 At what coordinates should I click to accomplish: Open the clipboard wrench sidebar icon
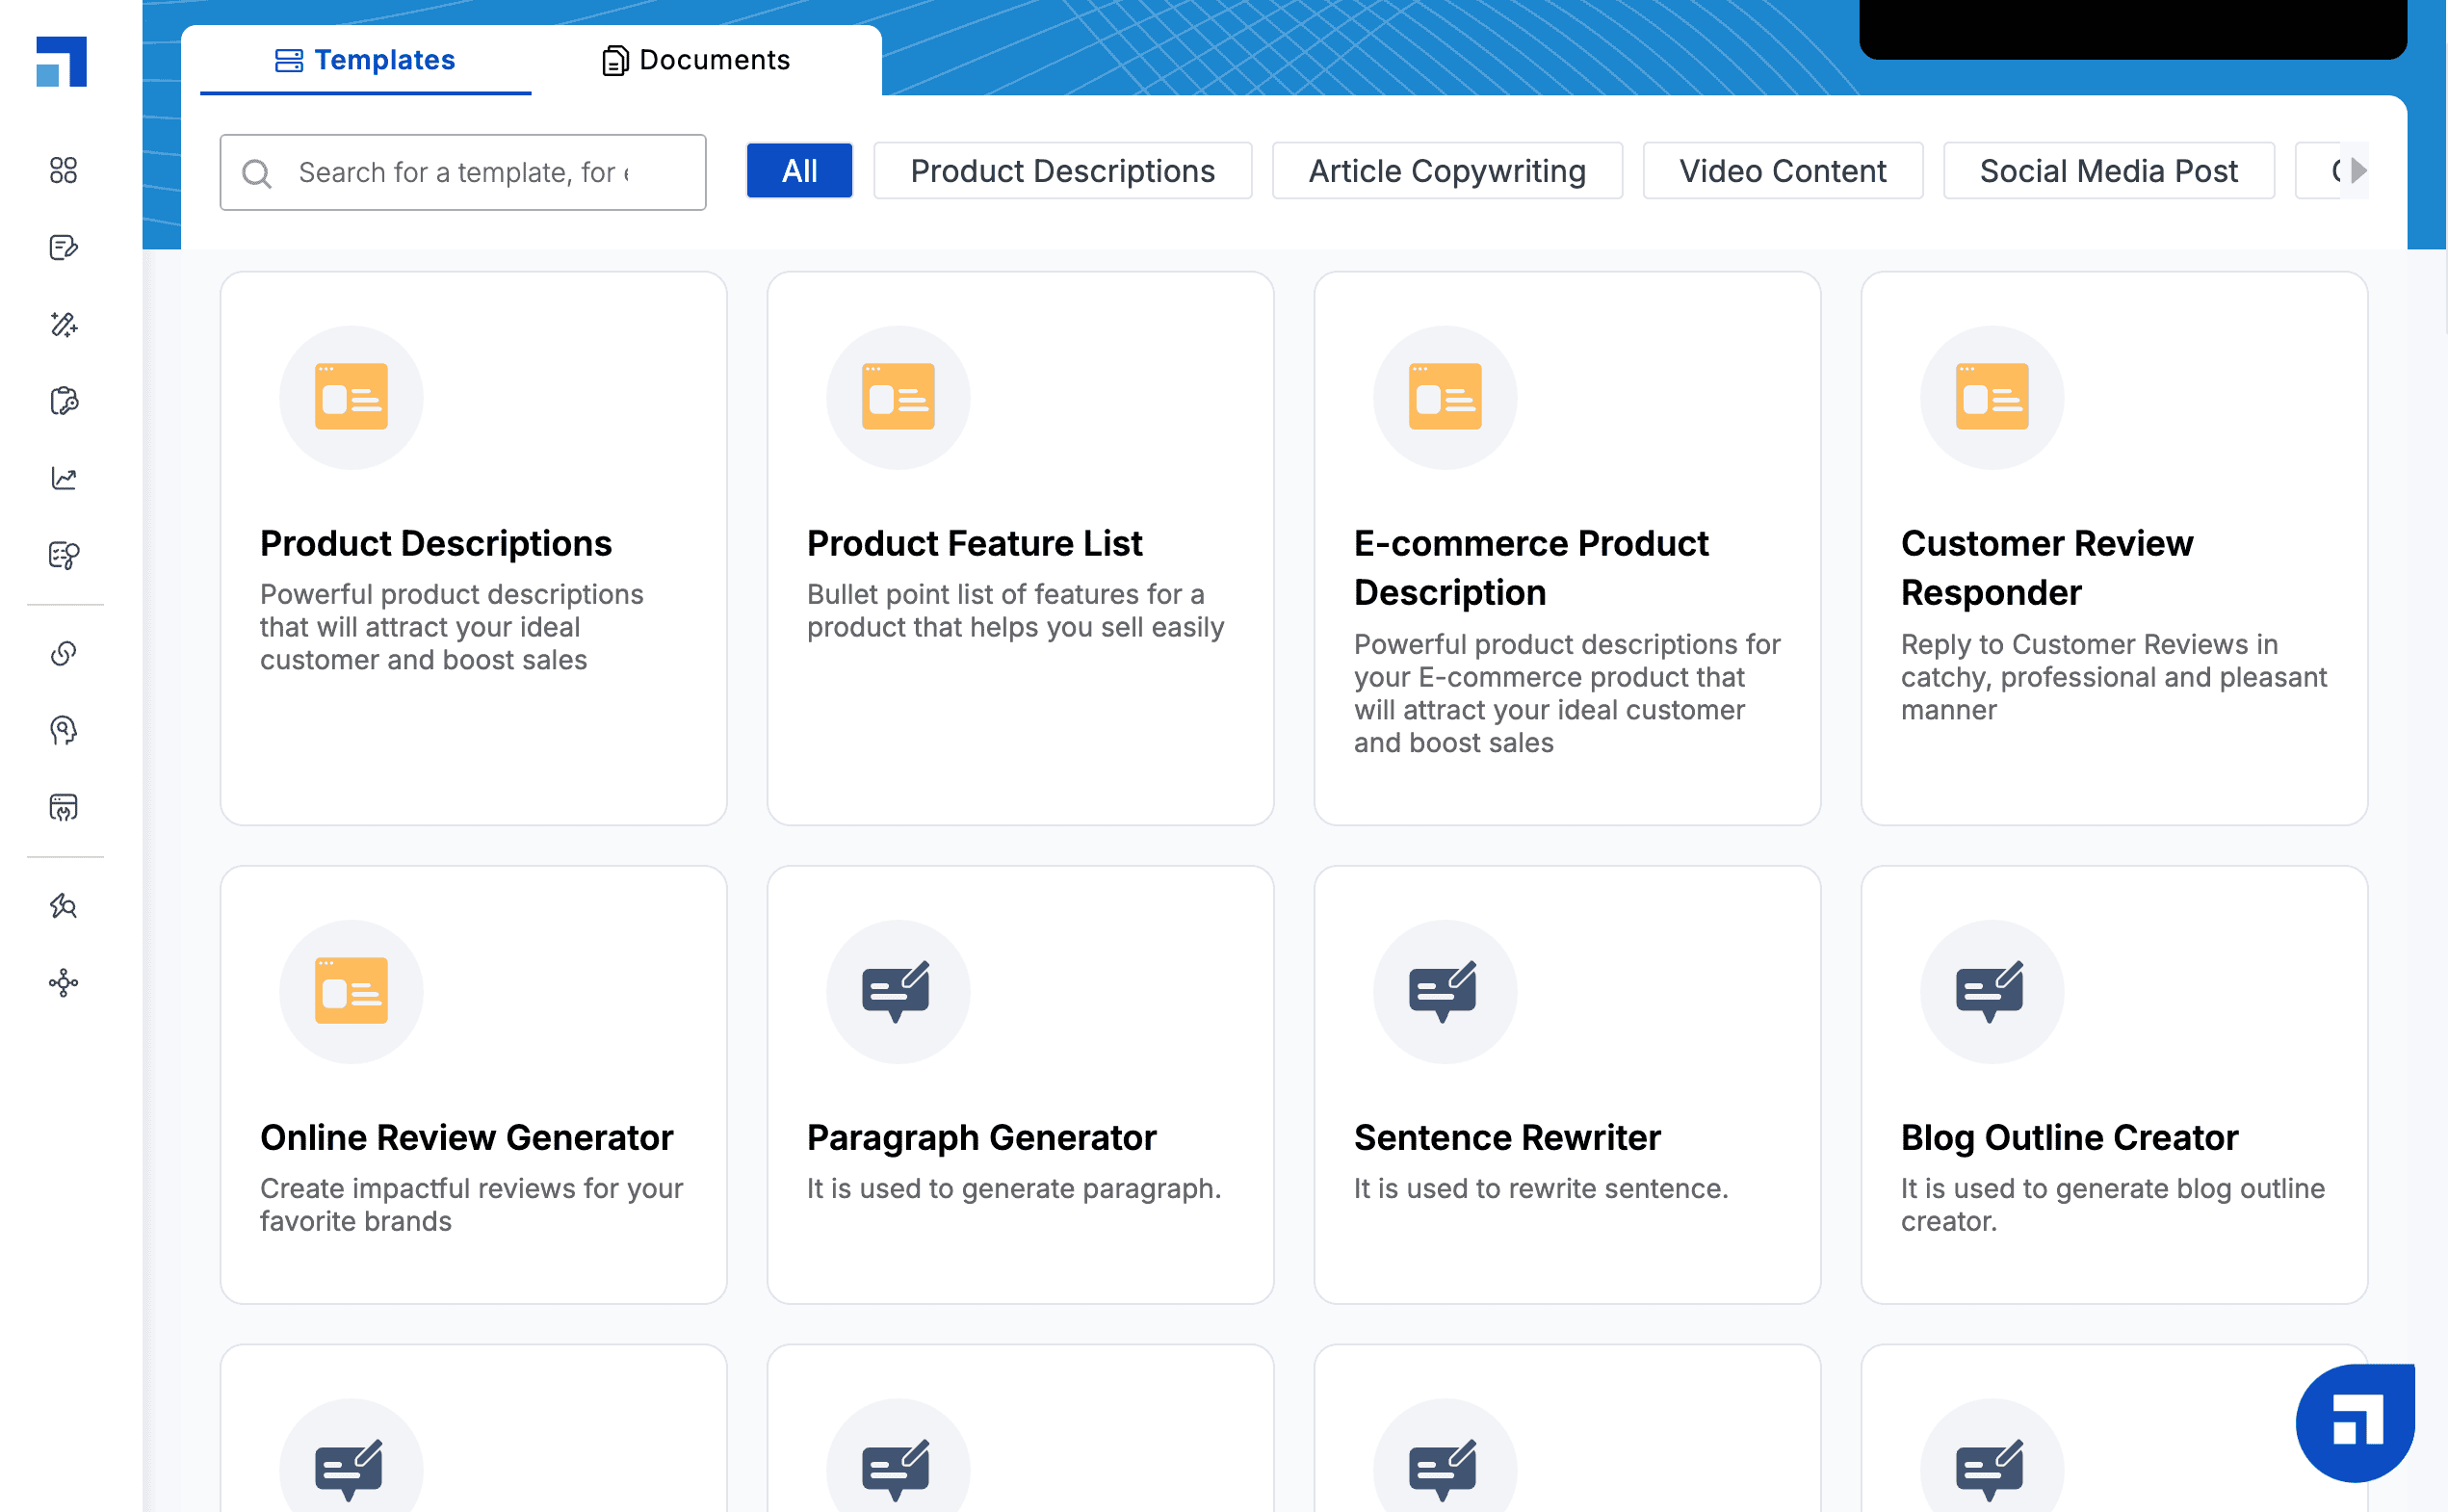(x=64, y=401)
